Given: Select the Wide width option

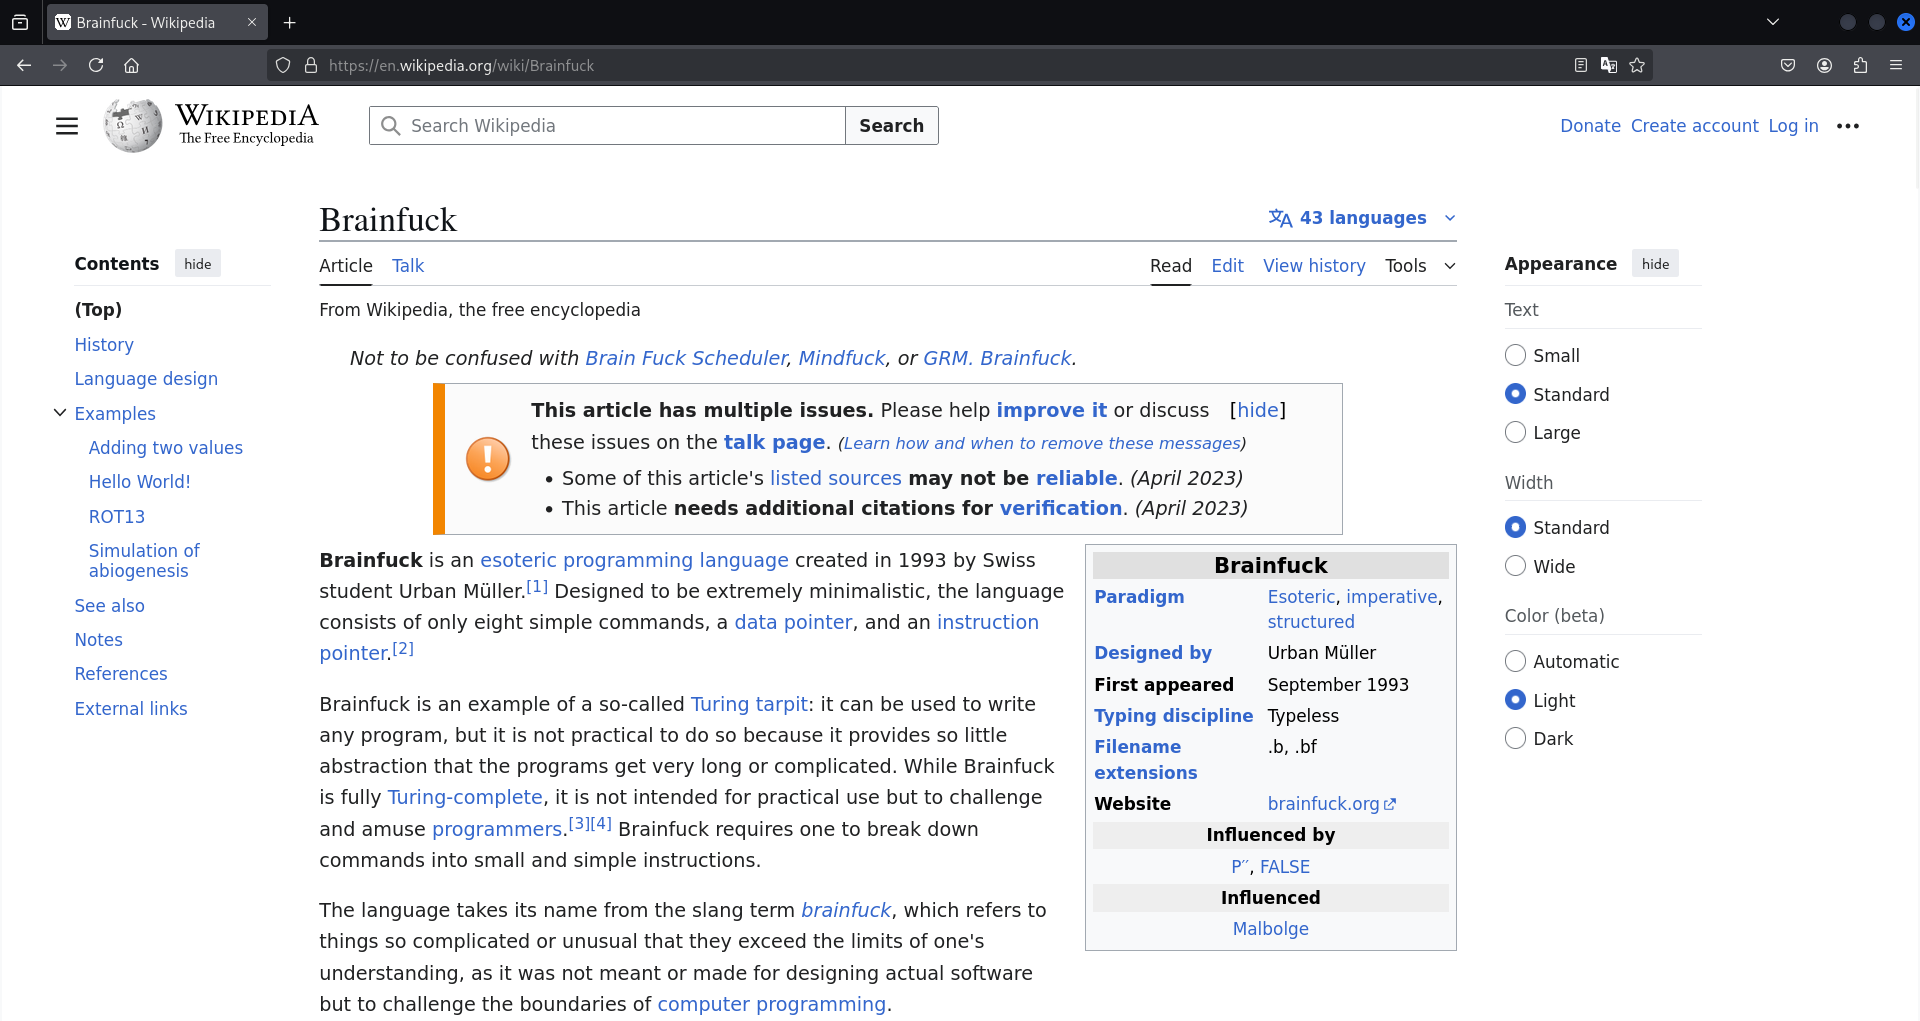Looking at the screenshot, I should click(x=1516, y=566).
